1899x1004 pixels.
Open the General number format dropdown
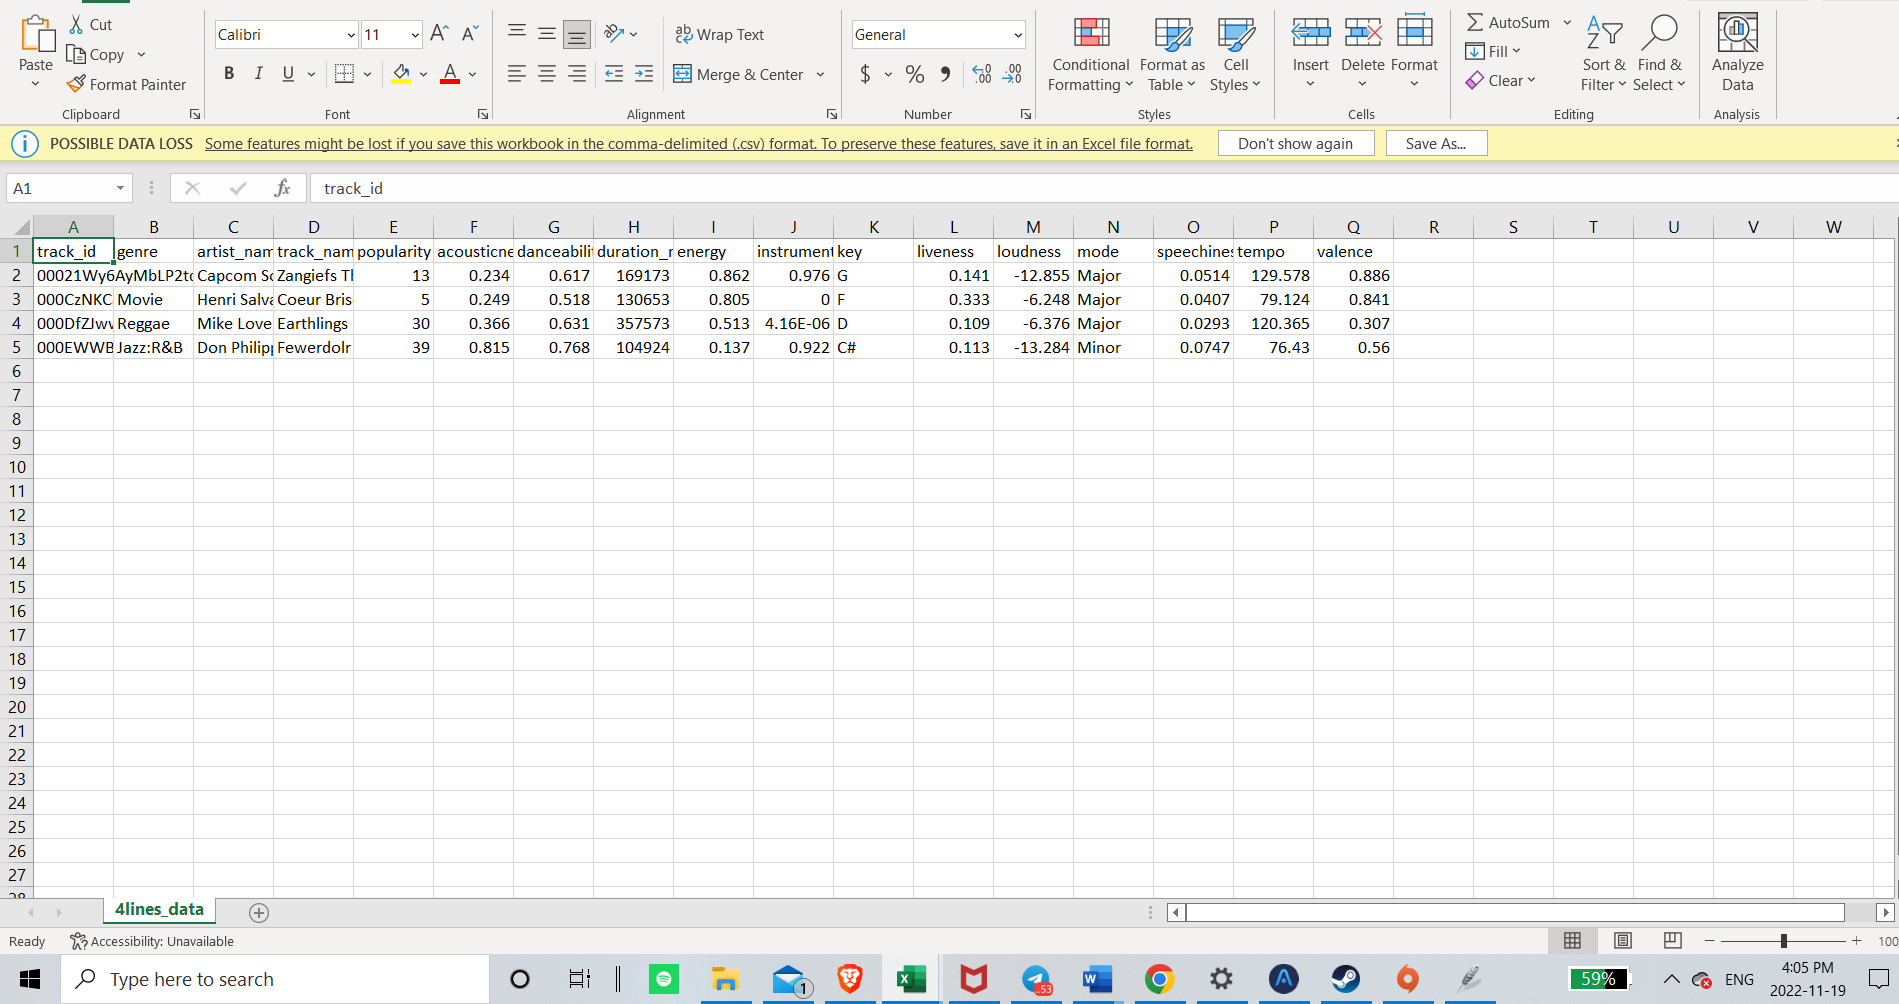coord(1018,35)
